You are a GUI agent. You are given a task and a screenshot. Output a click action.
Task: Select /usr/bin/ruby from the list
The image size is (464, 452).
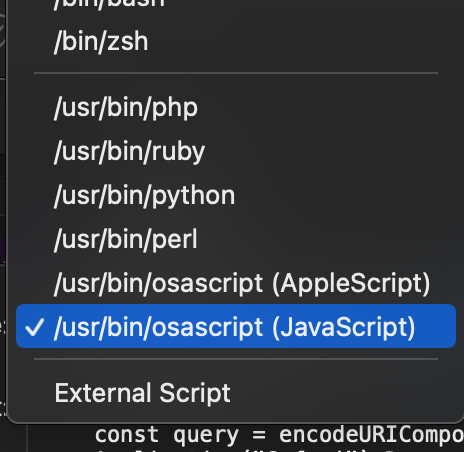click(236, 151)
